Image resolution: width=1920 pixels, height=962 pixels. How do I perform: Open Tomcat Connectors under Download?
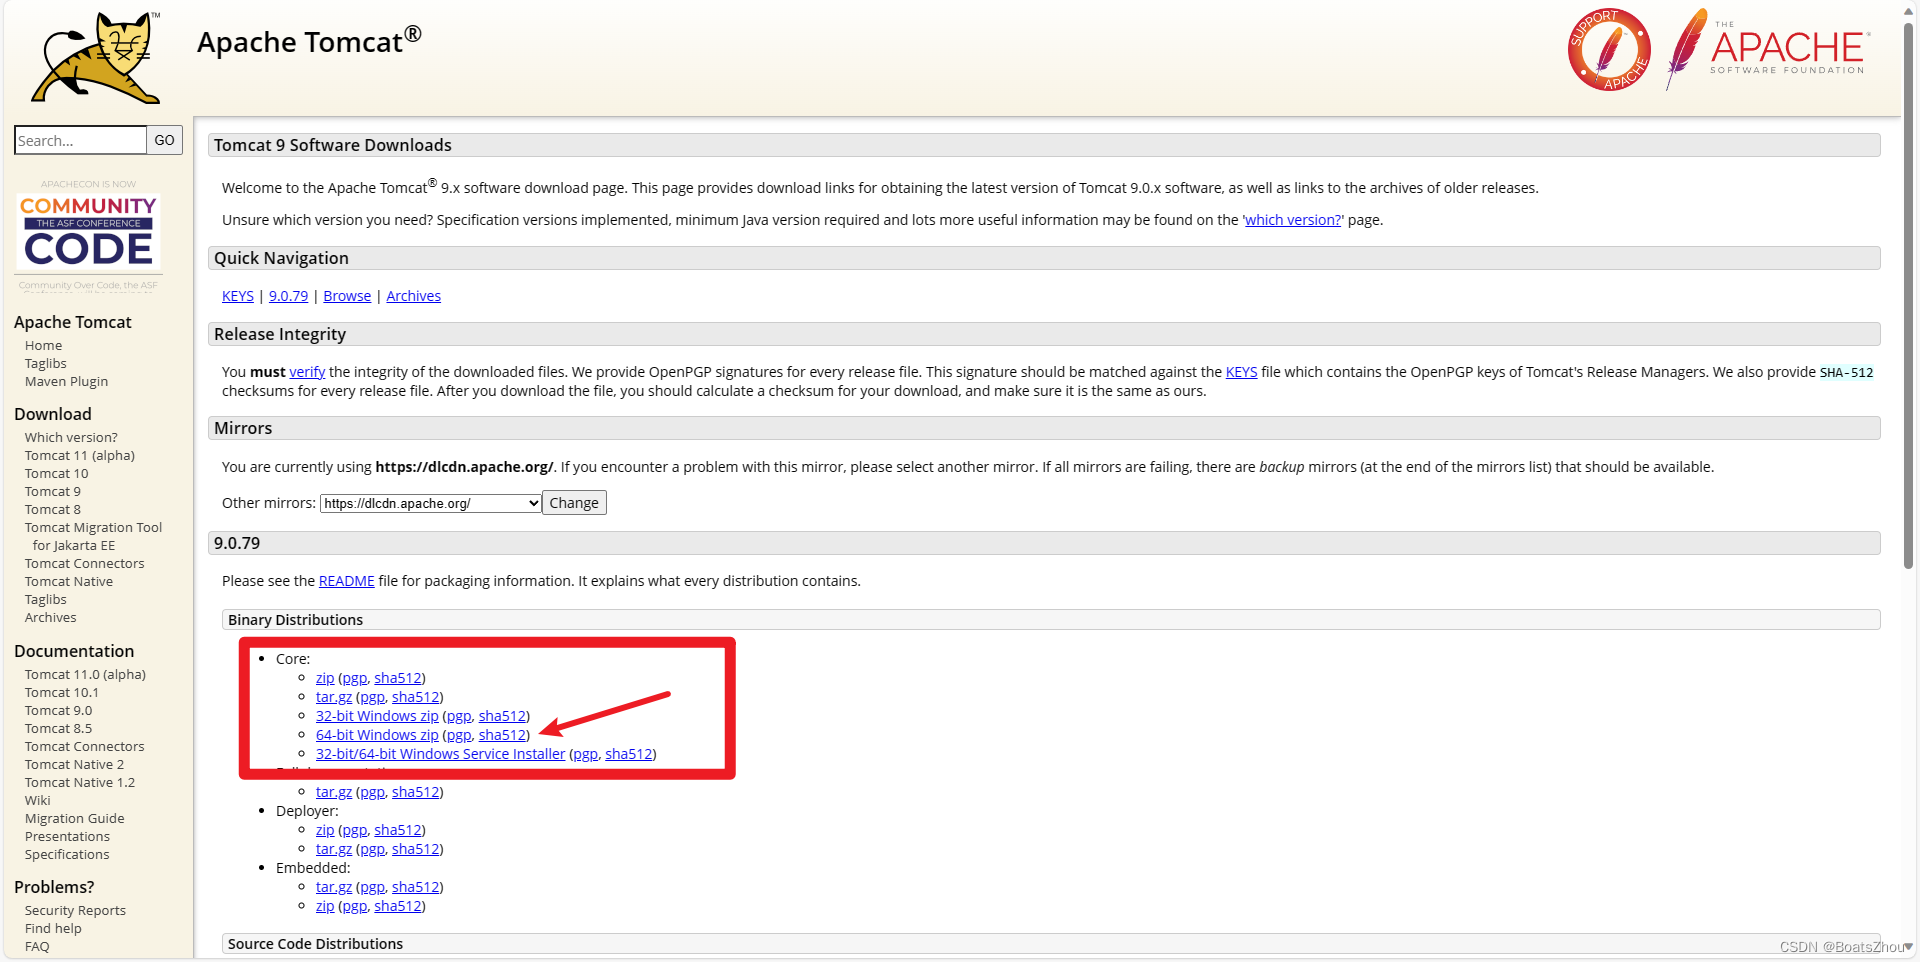[x=84, y=564]
